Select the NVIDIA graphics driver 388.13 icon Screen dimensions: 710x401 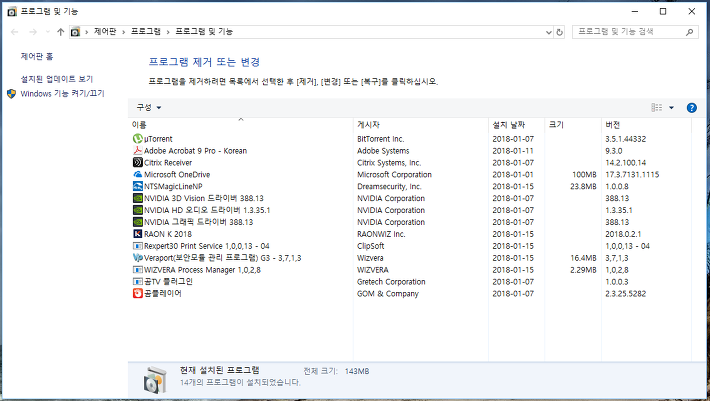pos(138,222)
